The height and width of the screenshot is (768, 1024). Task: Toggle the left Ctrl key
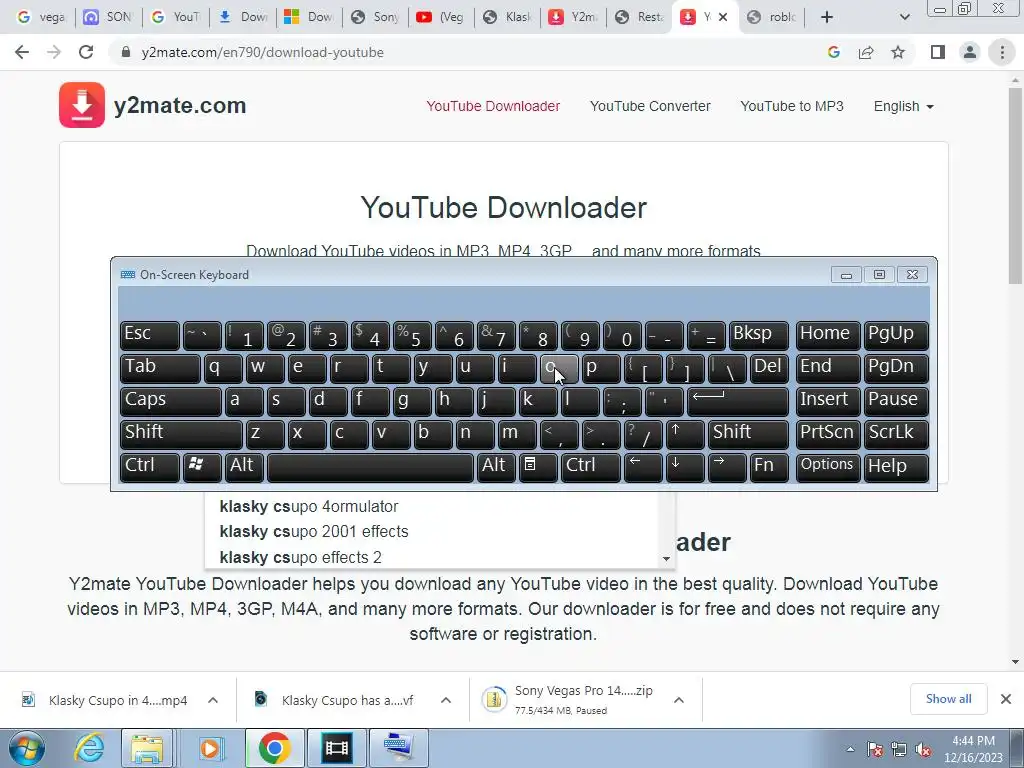[150, 466]
